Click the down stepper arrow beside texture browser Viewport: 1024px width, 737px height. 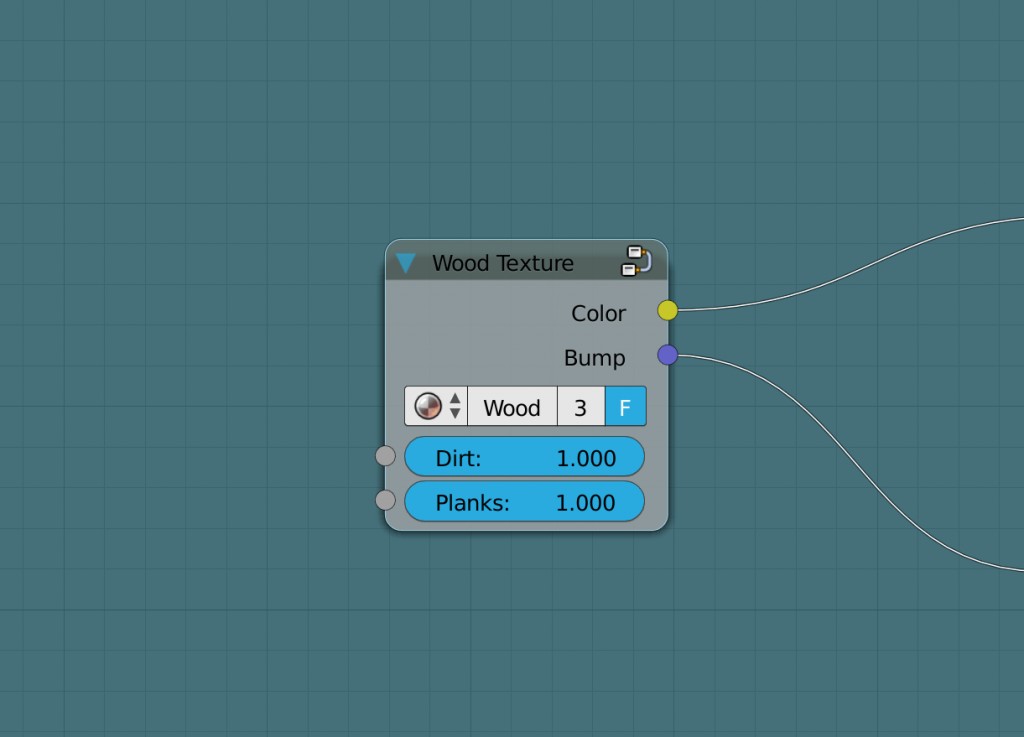[456, 412]
